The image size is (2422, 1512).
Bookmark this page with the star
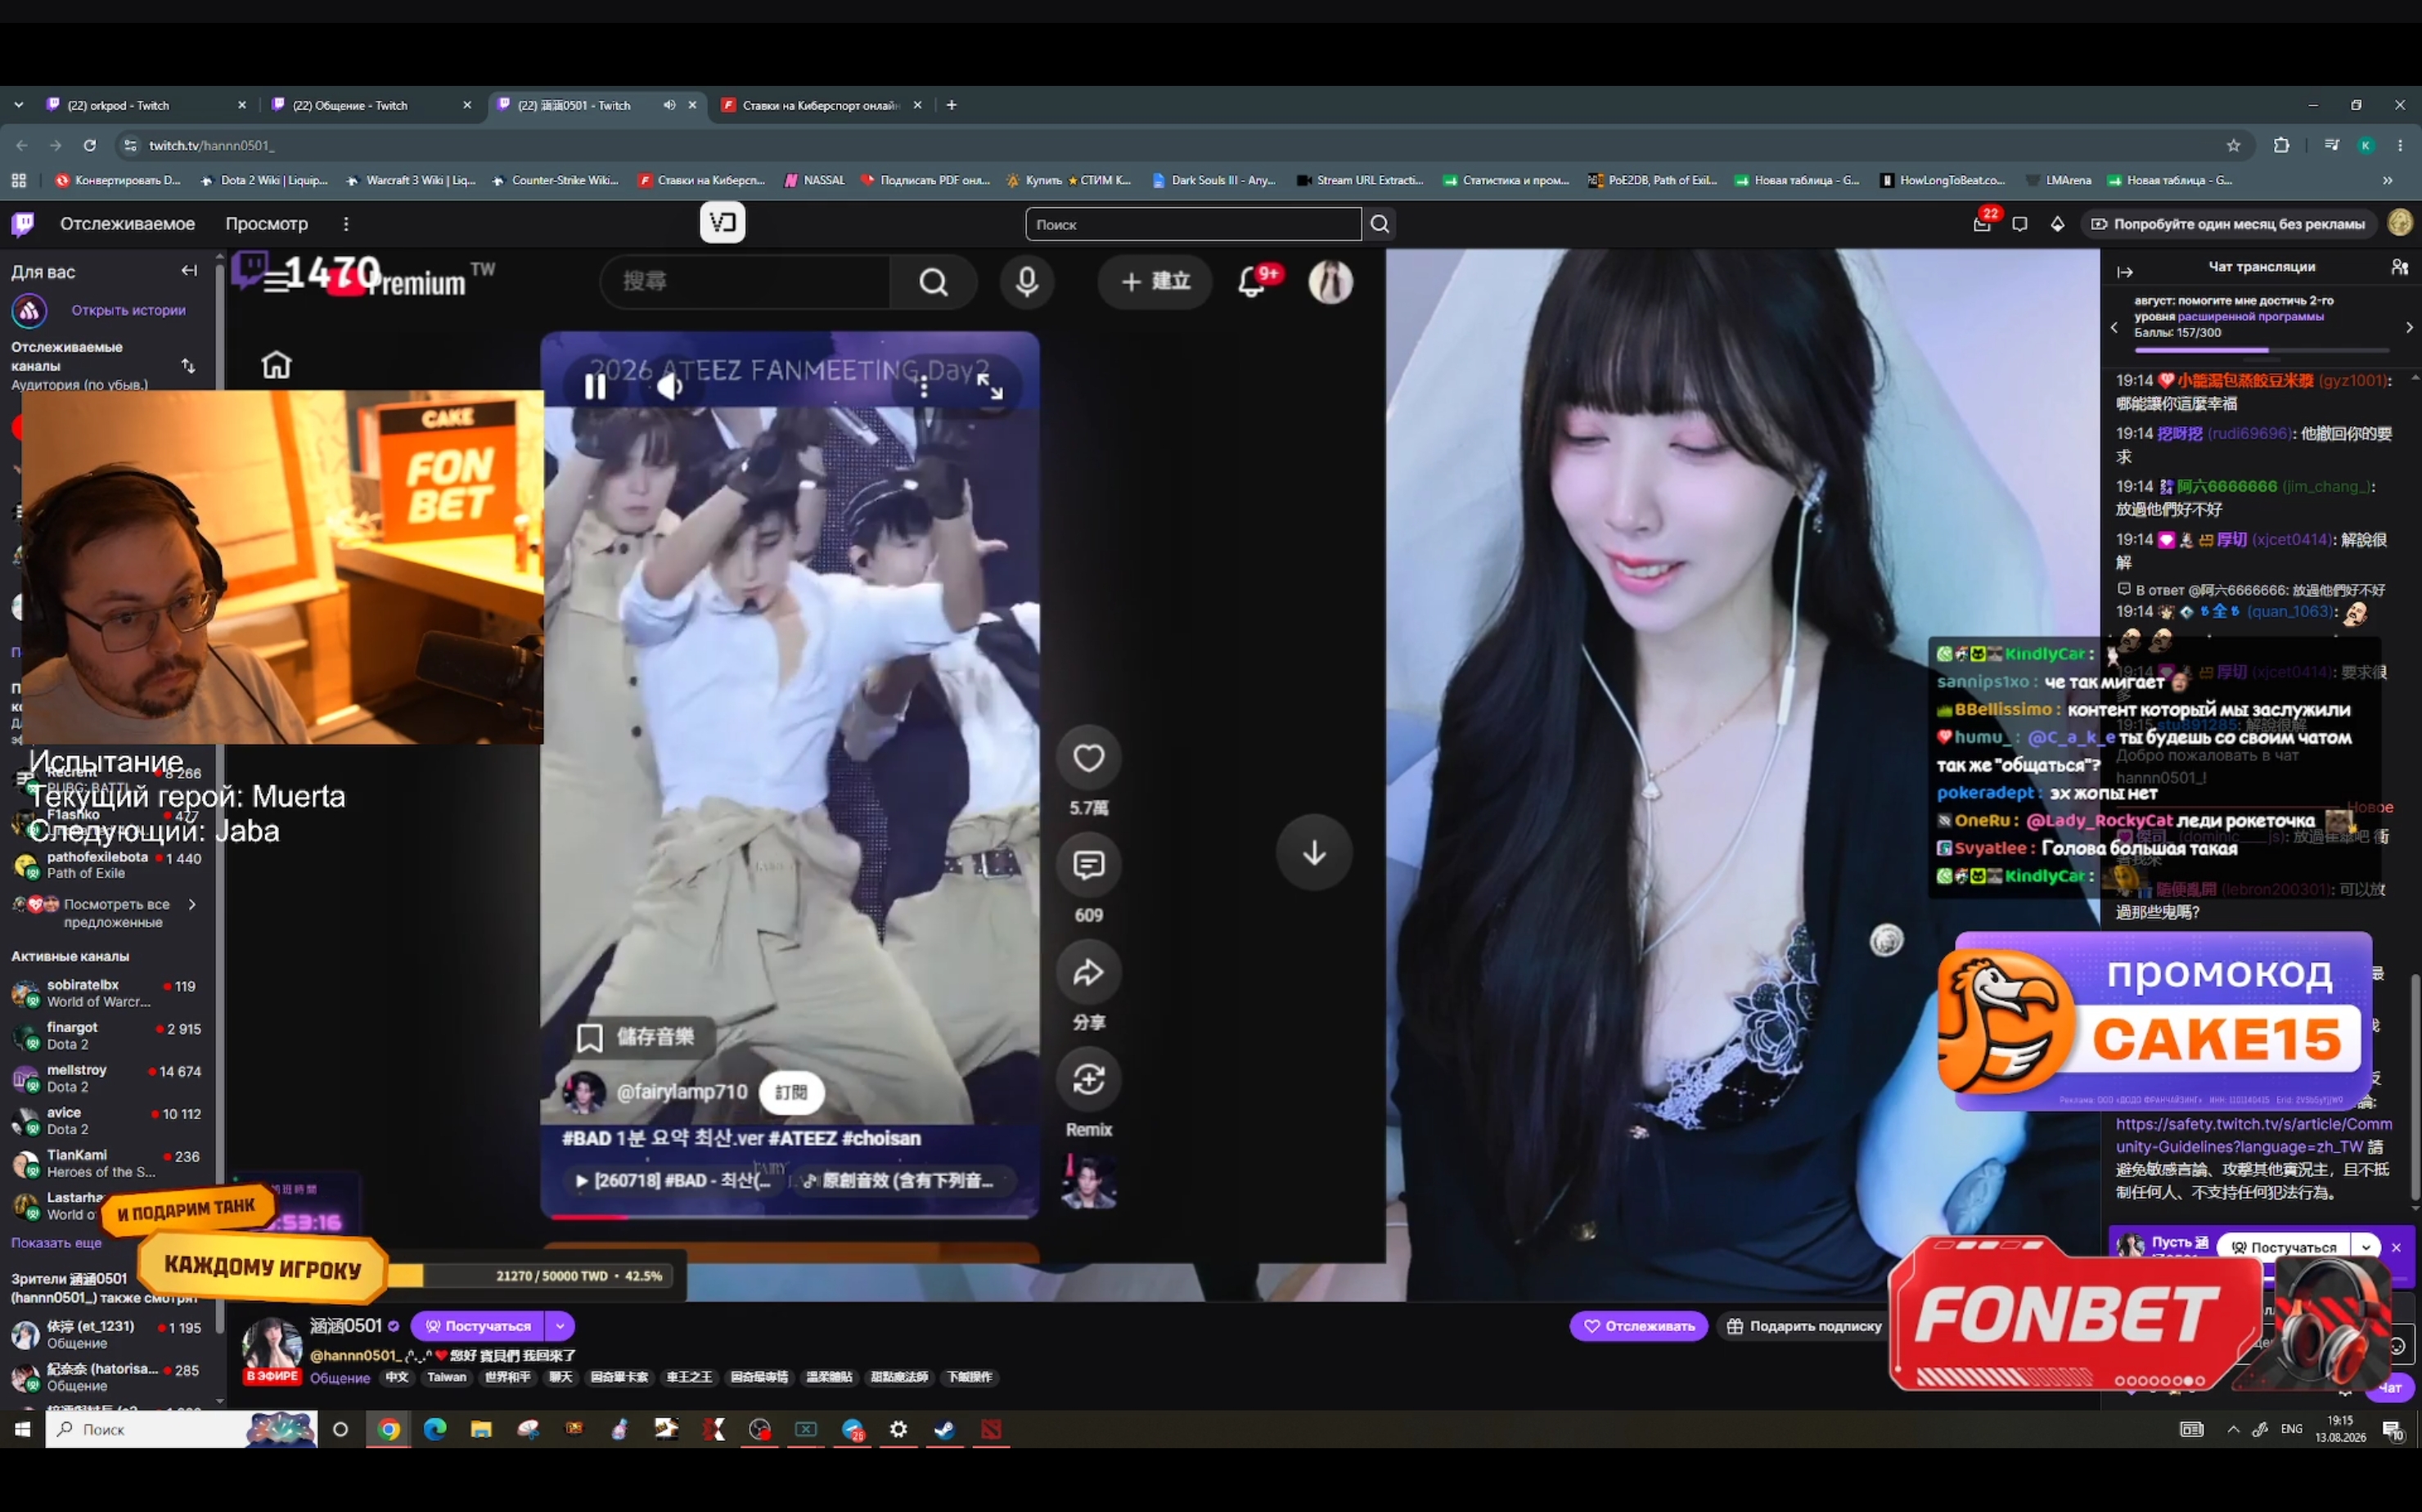[x=2233, y=145]
